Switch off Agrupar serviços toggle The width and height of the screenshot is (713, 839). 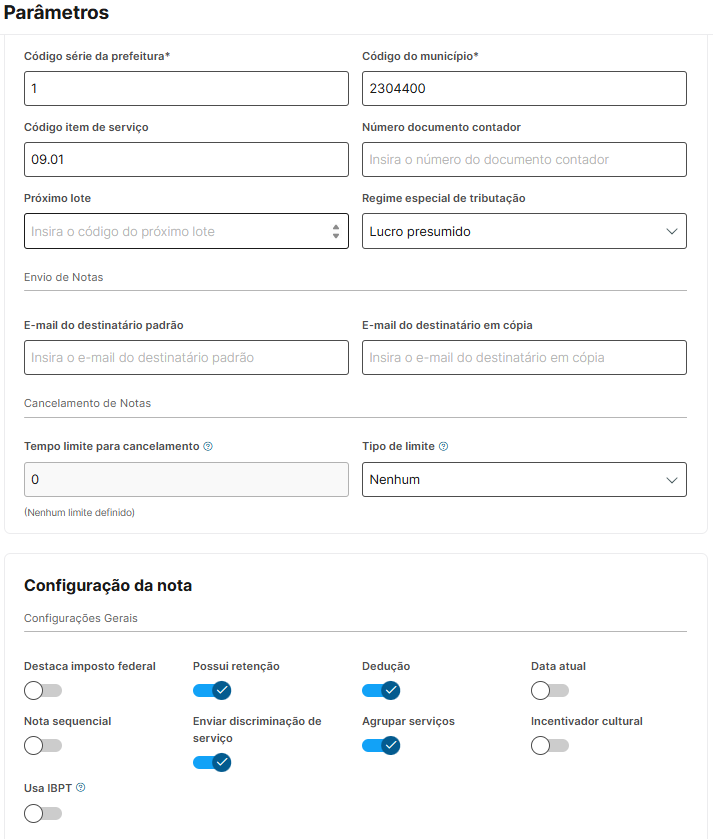coord(381,745)
